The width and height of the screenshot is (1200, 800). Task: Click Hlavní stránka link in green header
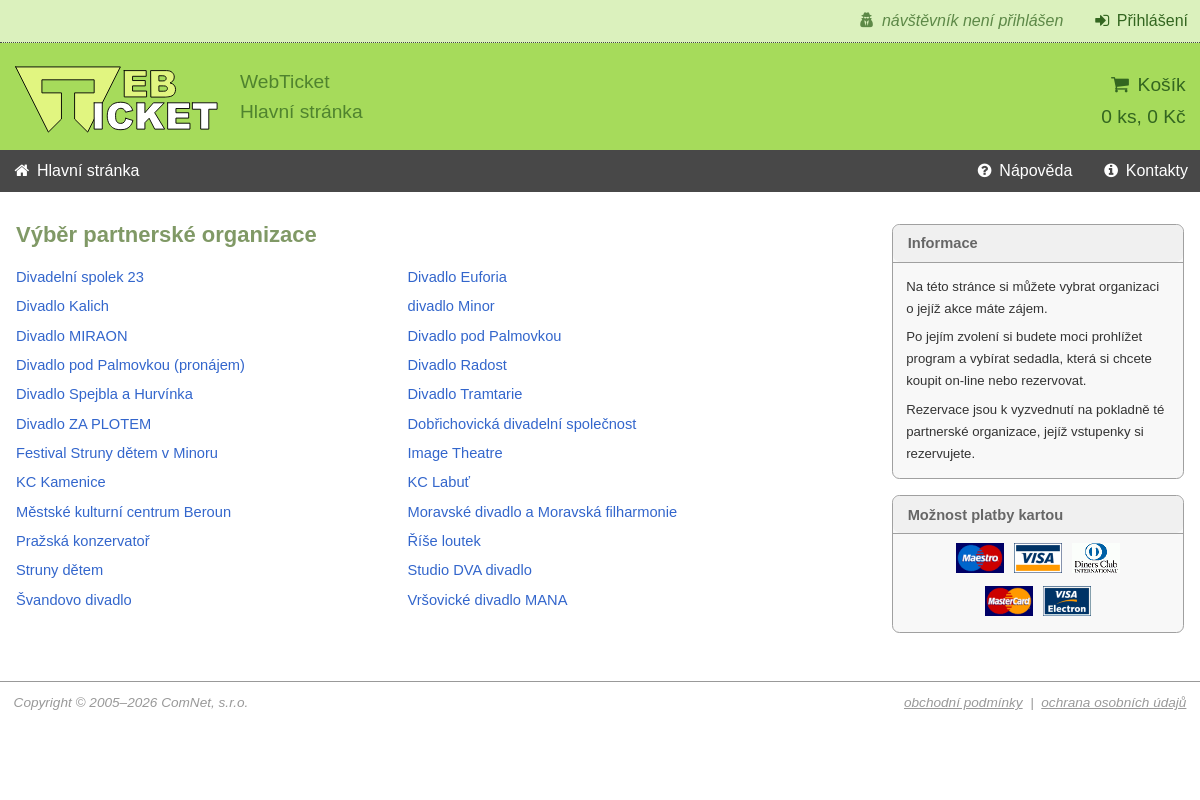301,112
